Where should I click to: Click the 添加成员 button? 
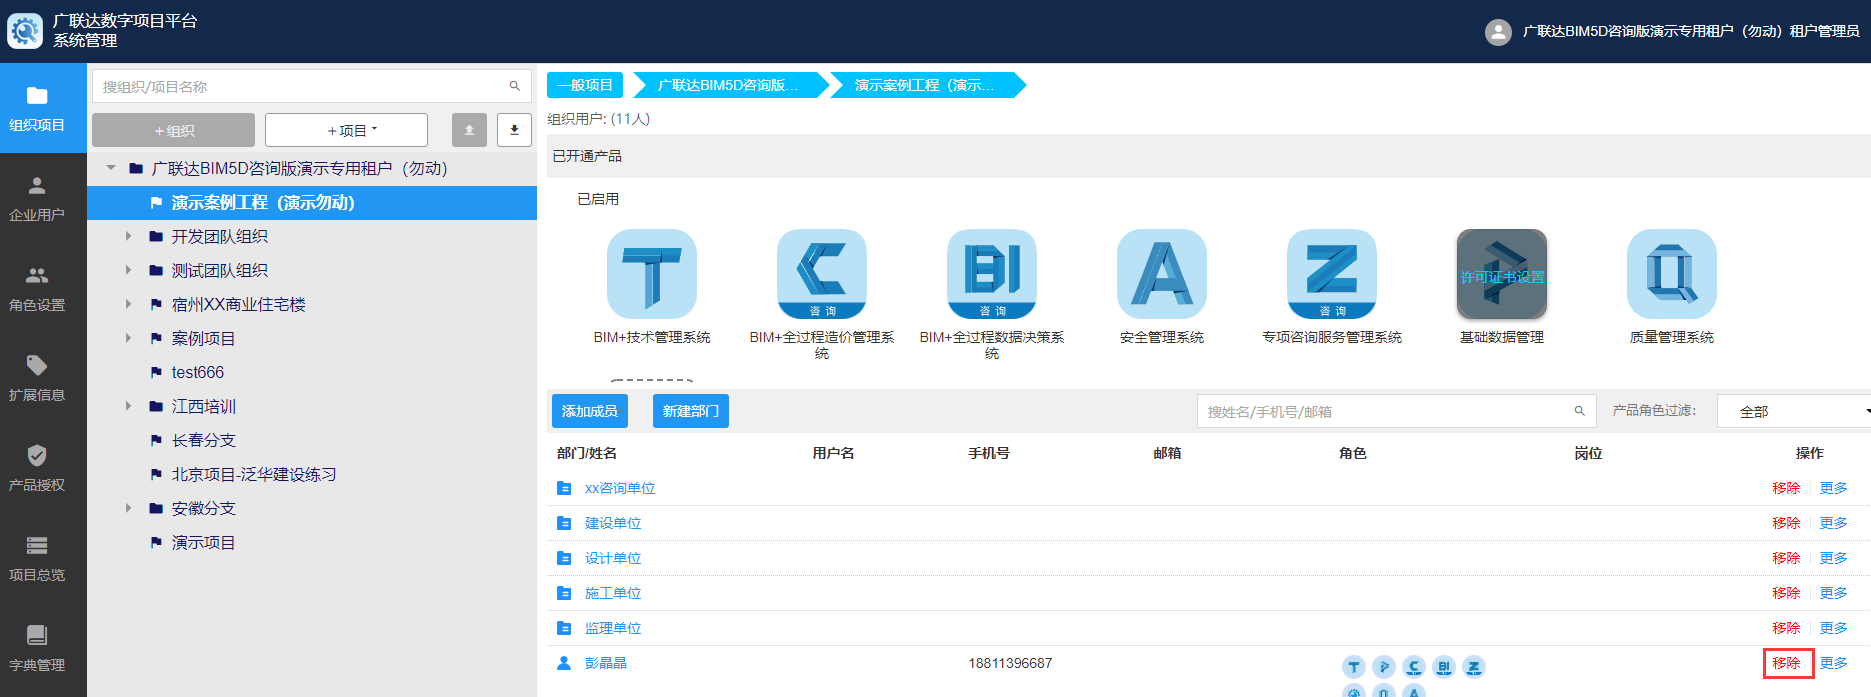coord(590,411)
